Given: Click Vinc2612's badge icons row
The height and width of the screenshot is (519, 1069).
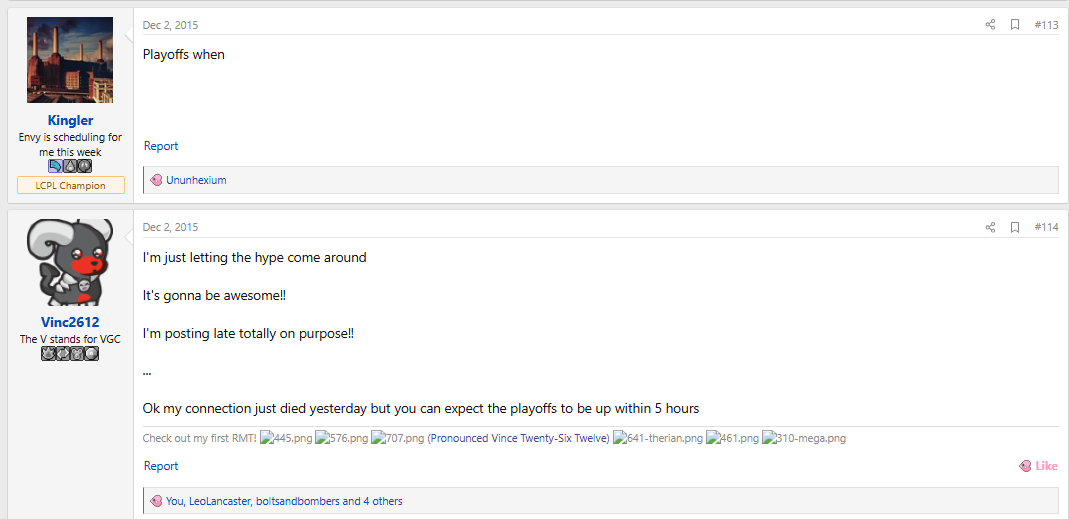Looking at the screenshot, I should click(x=70, y=353).
